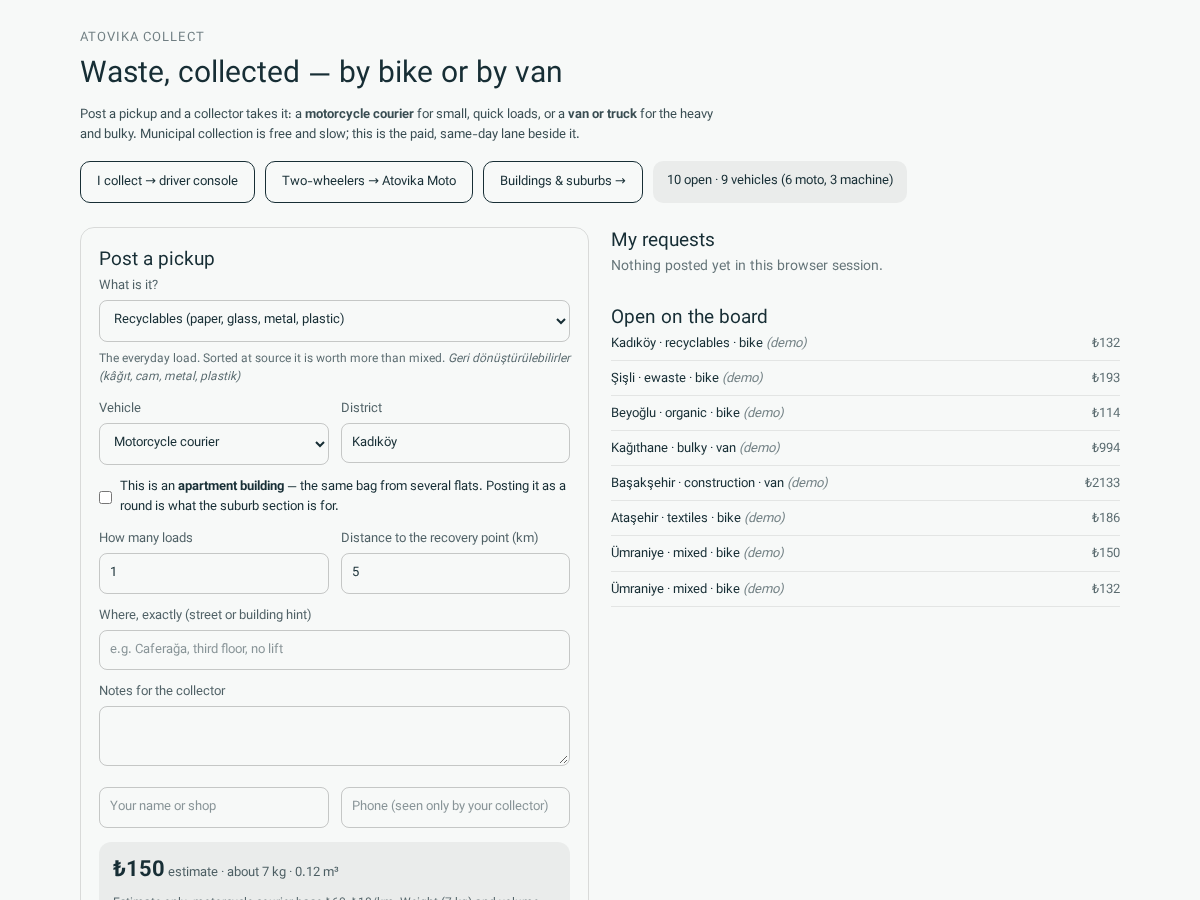Click the street or building hint field

(x=334, y=650)
